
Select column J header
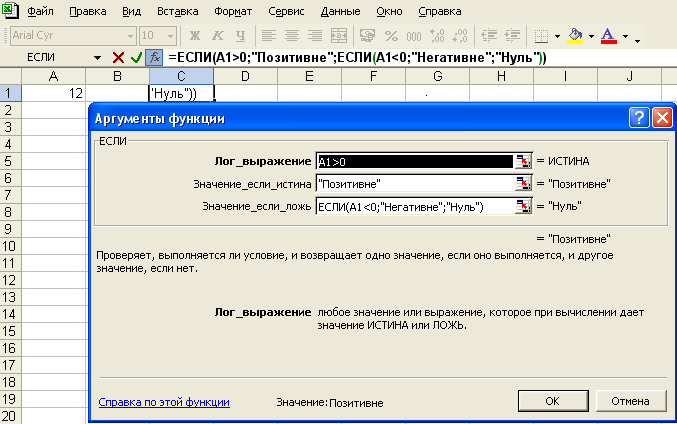coord(630,76)
